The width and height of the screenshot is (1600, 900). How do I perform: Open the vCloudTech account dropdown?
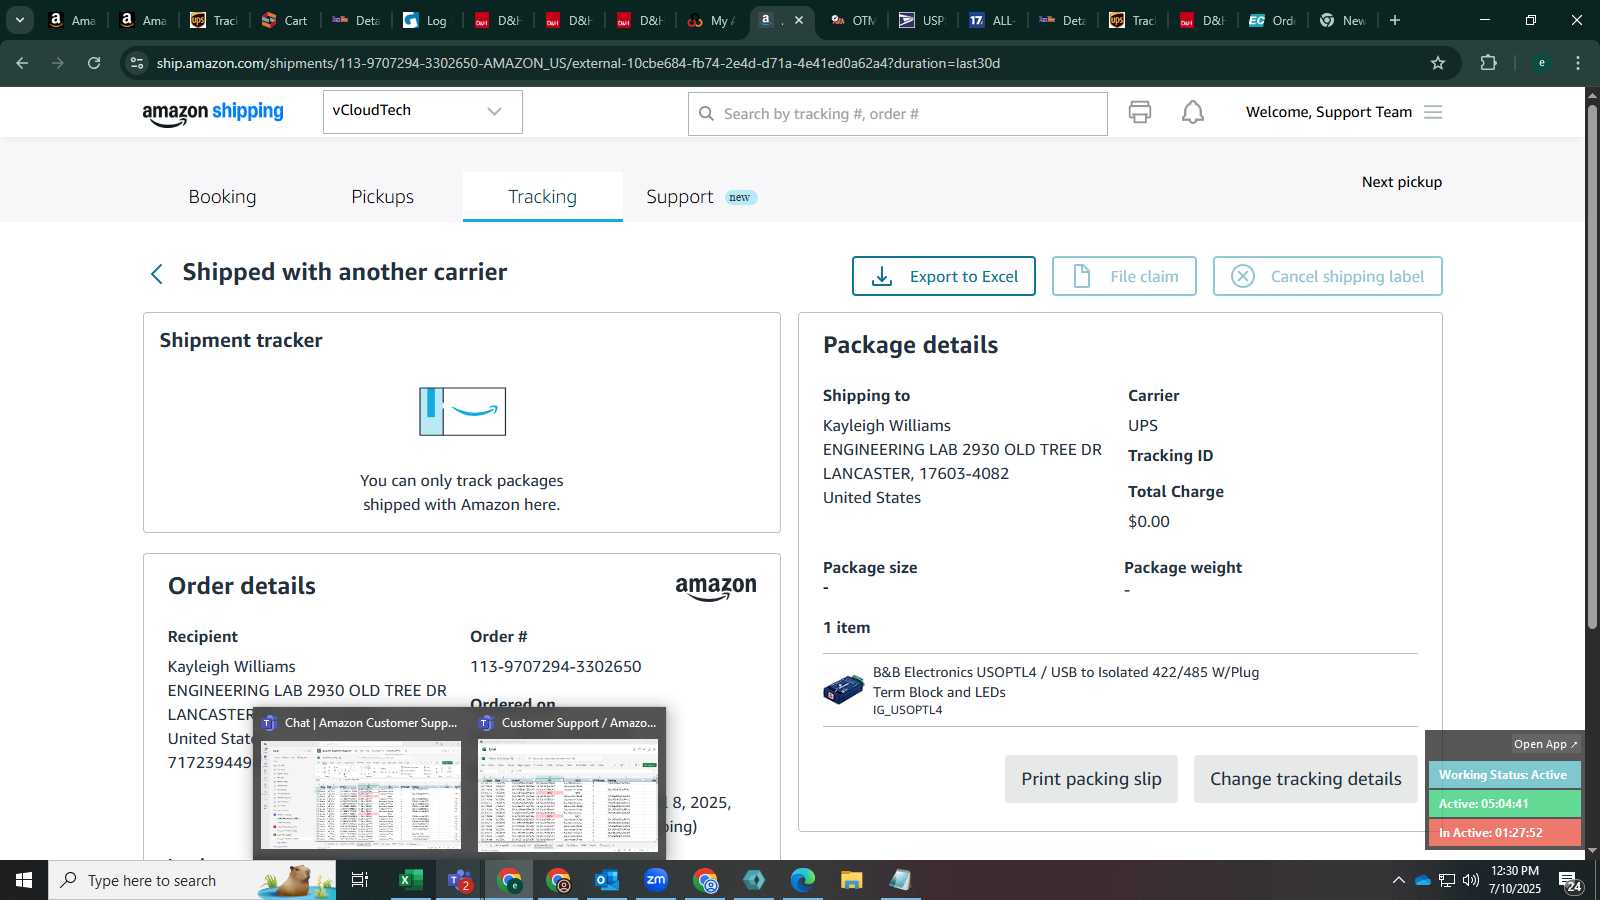[422, 111]
